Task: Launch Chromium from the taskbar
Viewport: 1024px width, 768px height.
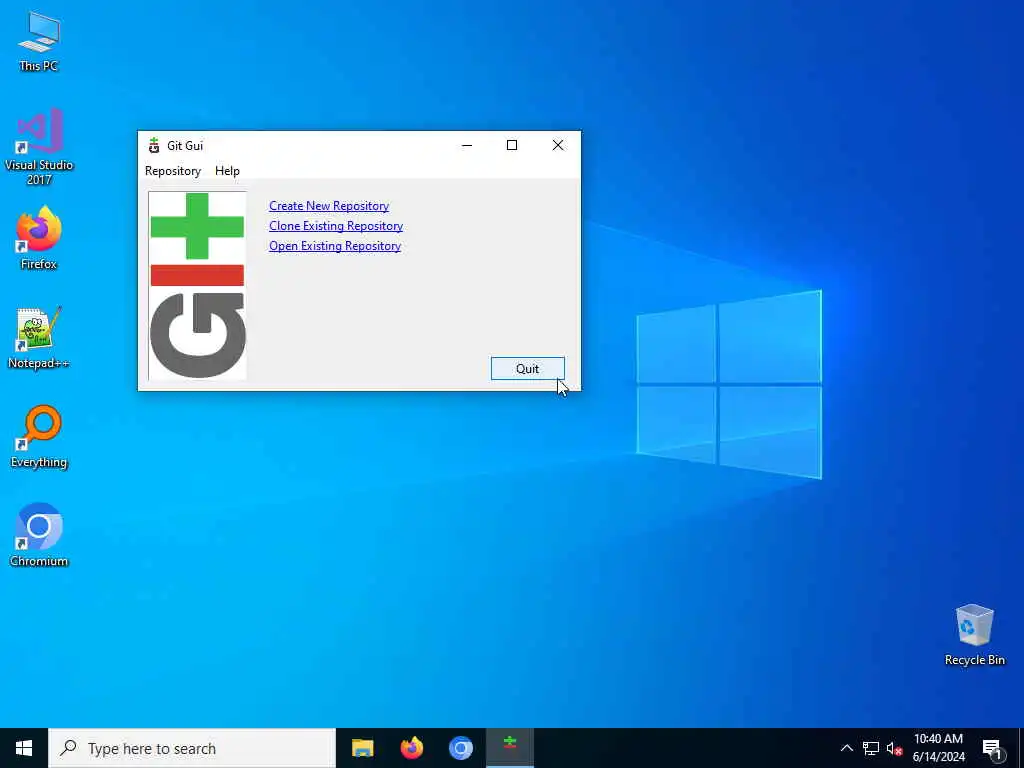Action: coord(460,748)
